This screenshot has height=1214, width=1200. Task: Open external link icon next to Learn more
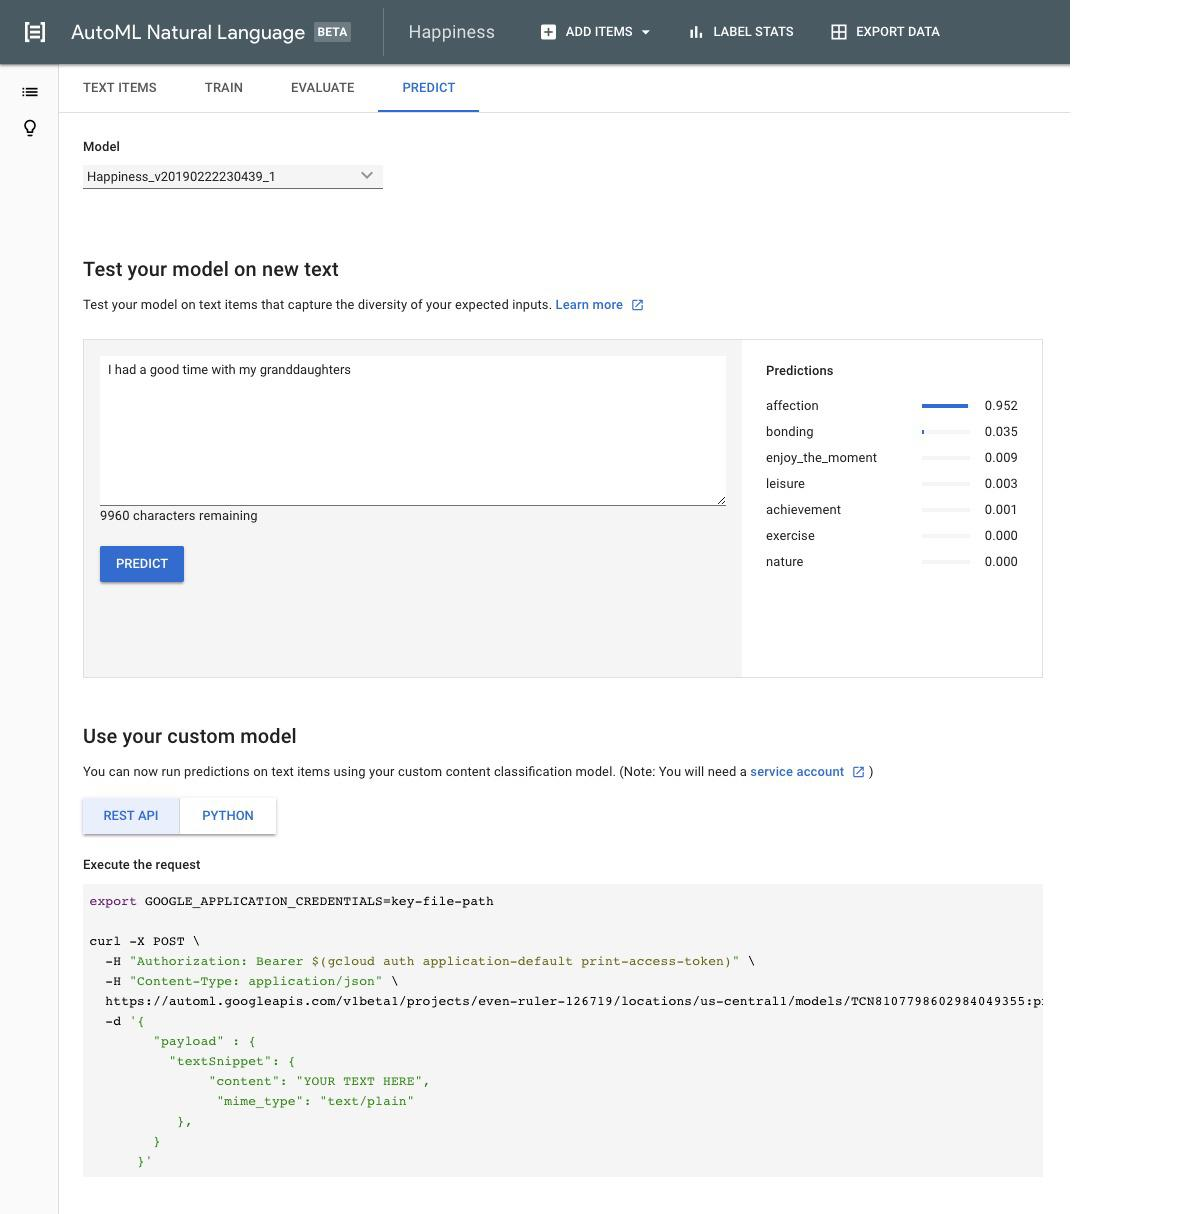tap(638, 305)
